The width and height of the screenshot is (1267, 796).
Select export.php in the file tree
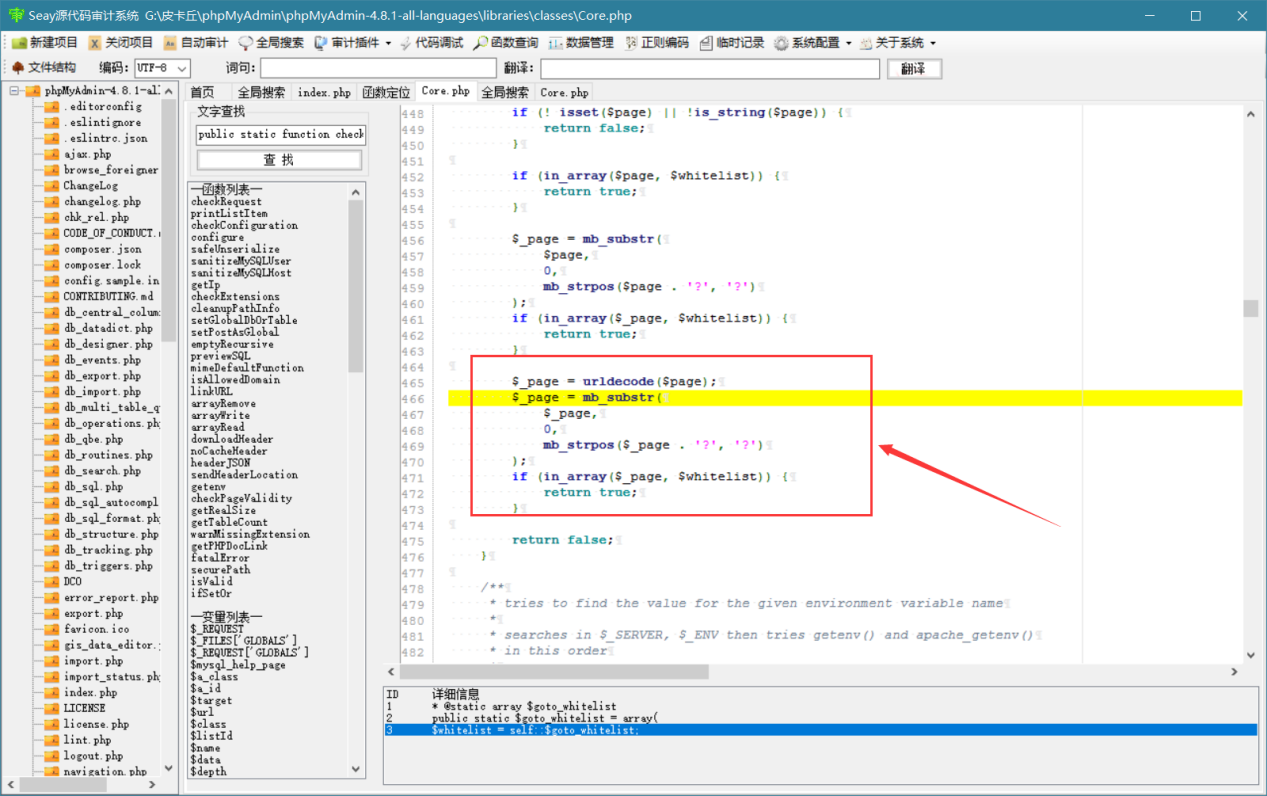[93, 613]
